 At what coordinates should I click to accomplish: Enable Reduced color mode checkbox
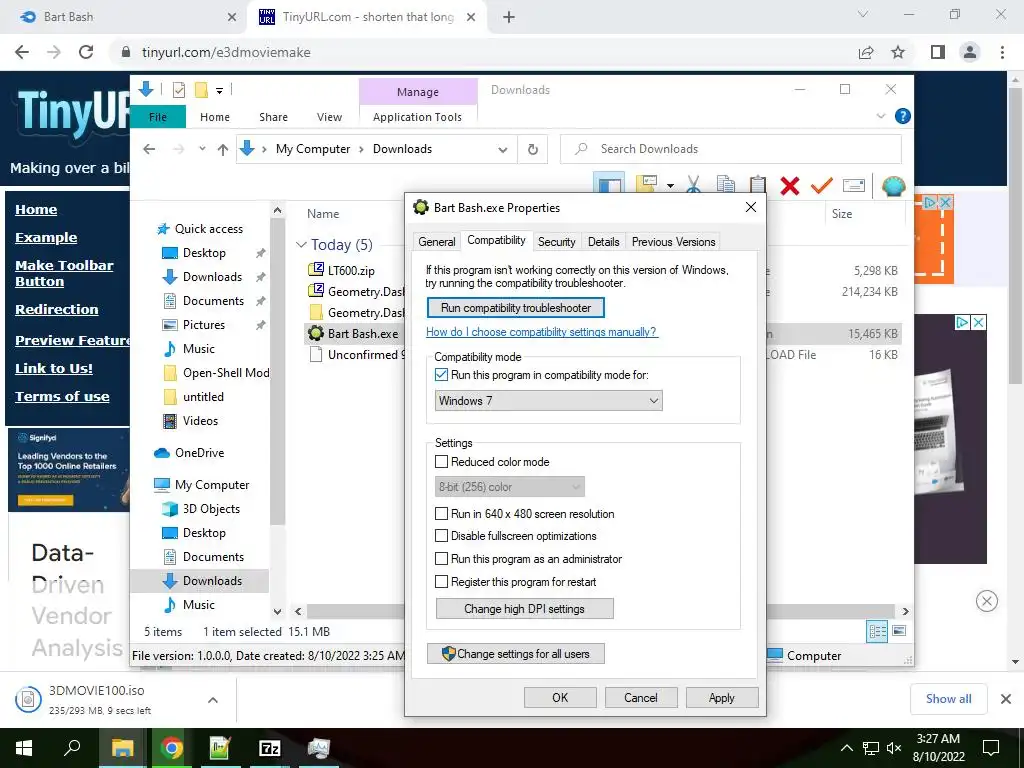click(441, 462)
